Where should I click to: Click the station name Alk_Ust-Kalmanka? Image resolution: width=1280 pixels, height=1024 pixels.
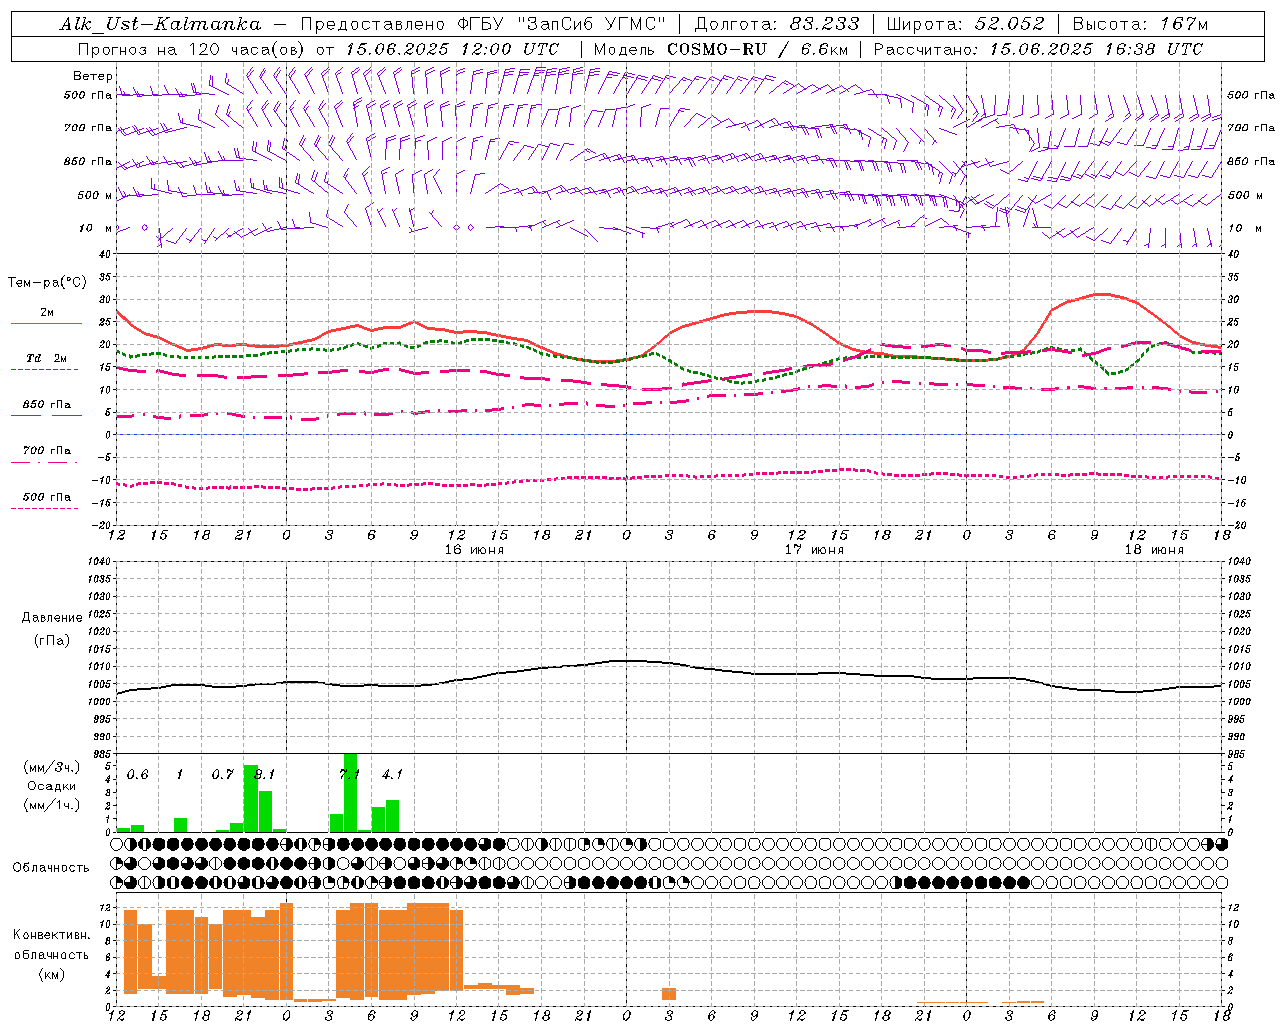click(160, 24)
